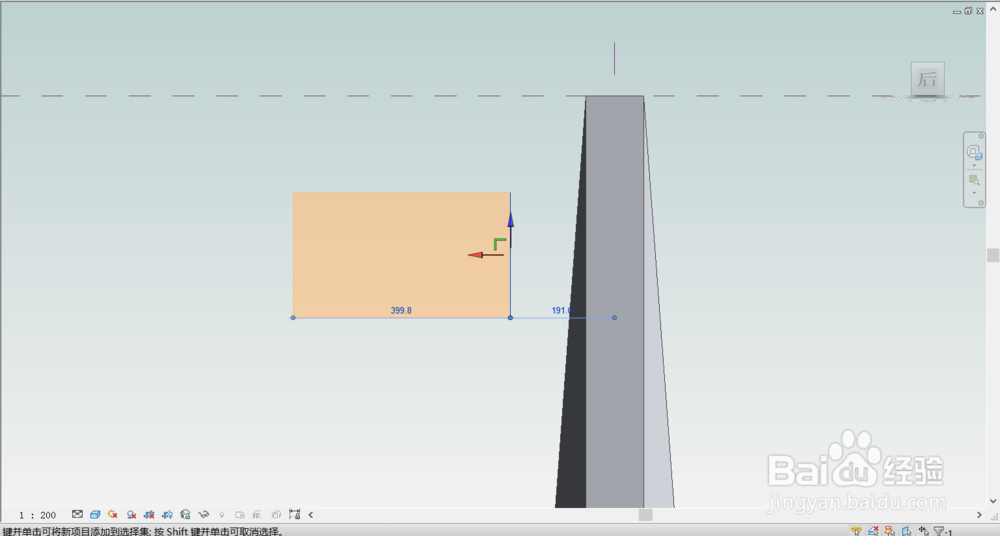Click highlight displacement sets icon
Screen dimensions: 1000x536
click(276, 514)
